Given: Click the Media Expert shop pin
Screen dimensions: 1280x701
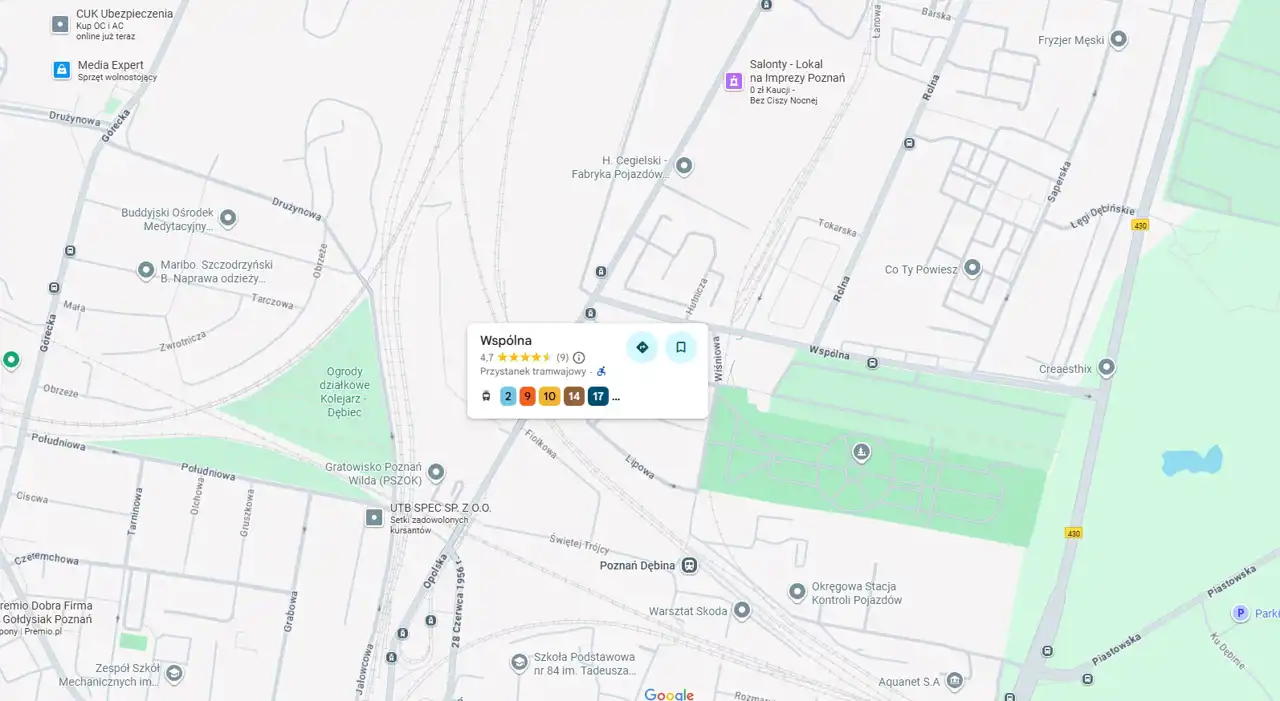Looking at the screenshot, I should (x=61, y=70).
